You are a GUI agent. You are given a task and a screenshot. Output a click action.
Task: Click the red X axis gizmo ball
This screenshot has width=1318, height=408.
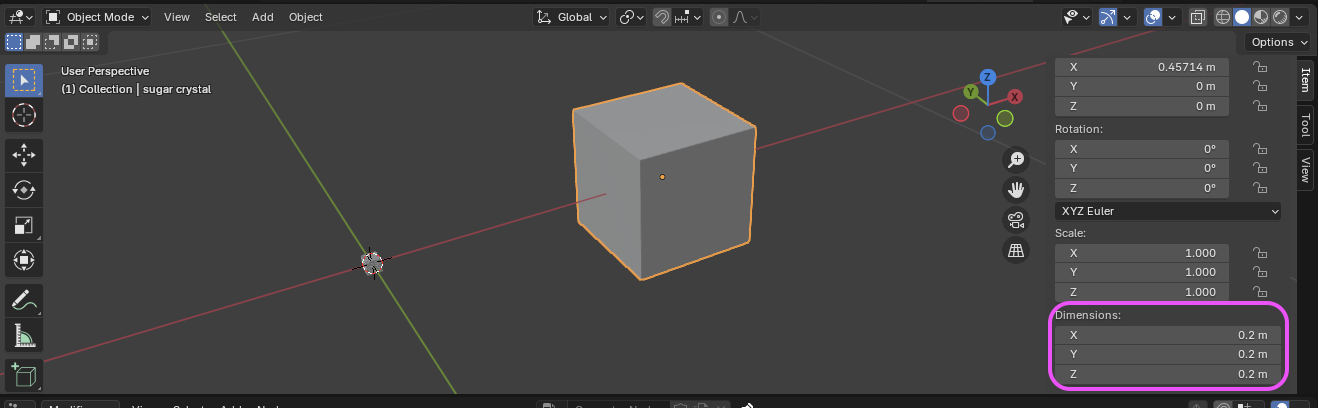coord(1015,97)
